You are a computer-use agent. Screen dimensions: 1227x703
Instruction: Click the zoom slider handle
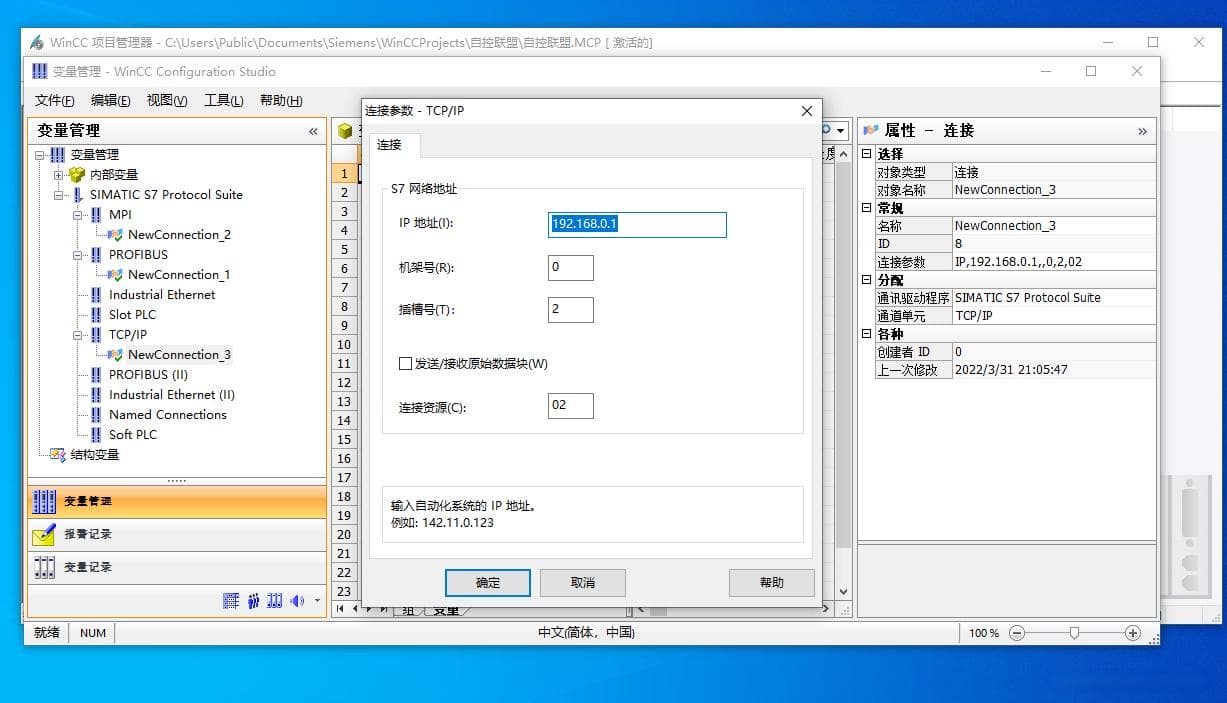(1074, 633)
